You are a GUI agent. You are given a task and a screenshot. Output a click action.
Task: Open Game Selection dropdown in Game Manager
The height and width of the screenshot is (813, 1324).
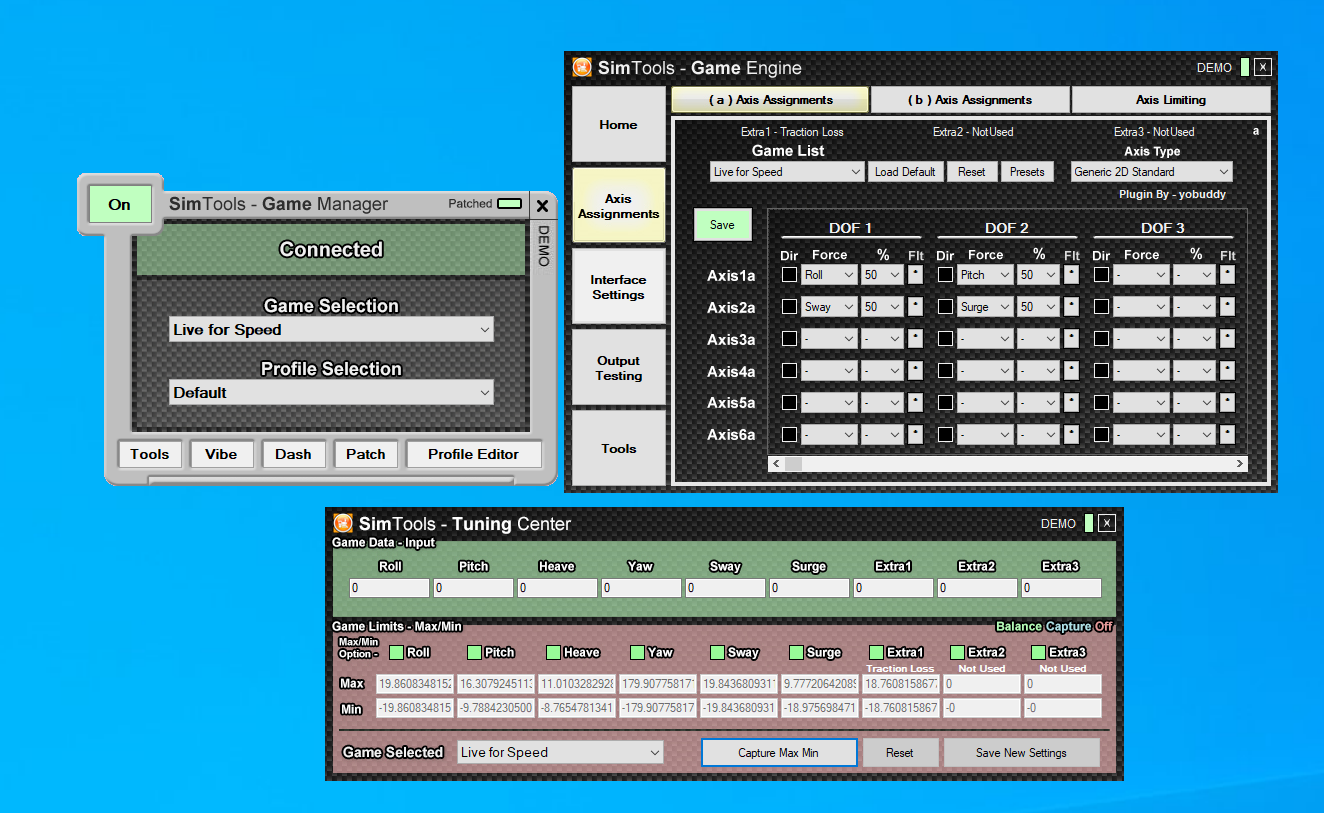[x=331, y=330]
